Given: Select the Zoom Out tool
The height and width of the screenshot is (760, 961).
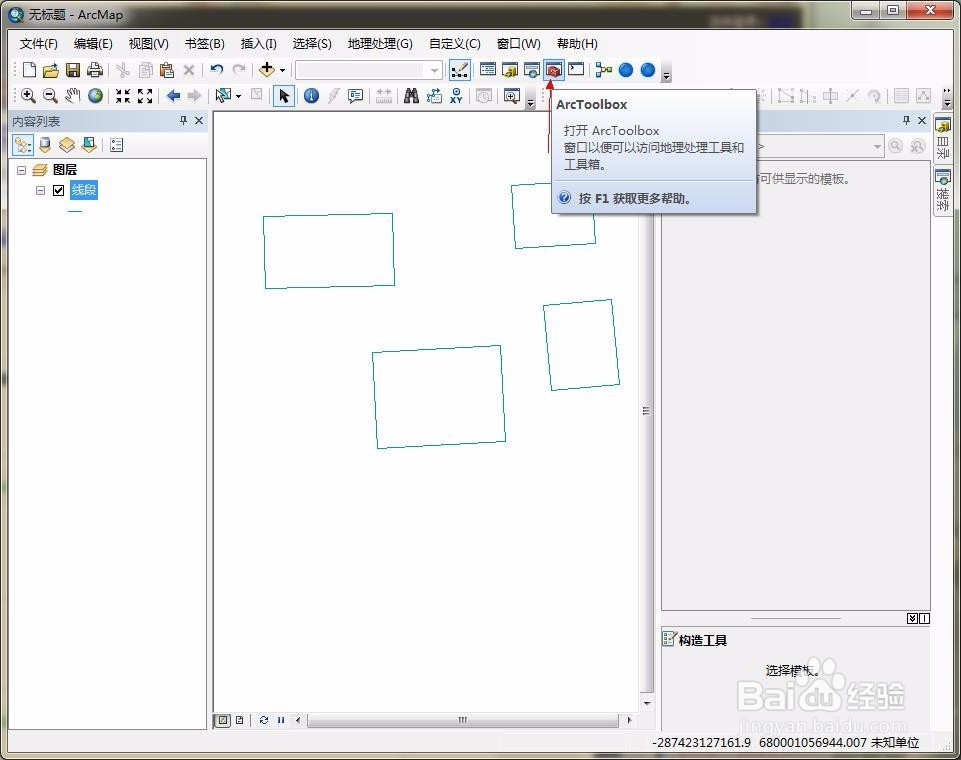Looking at the screenshot, I should tap(50, 96).
